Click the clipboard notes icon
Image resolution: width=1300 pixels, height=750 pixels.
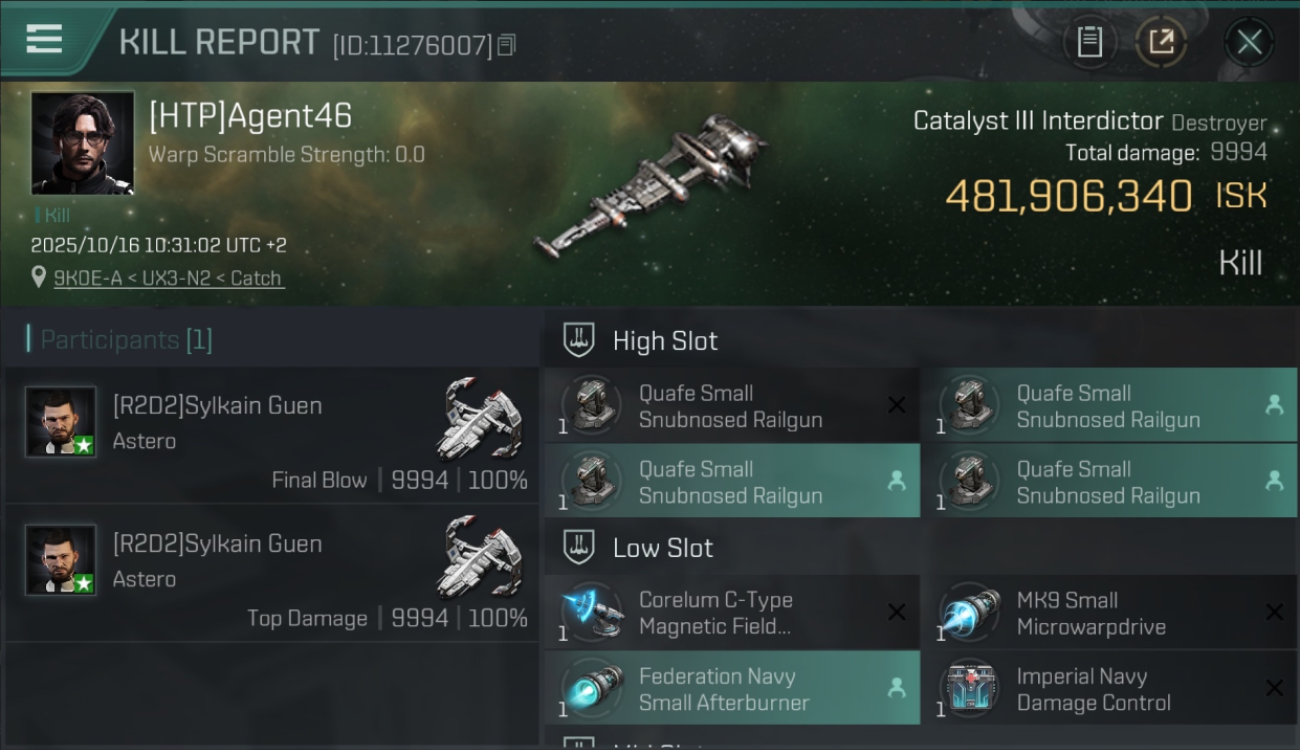[x=1089, y=42]
